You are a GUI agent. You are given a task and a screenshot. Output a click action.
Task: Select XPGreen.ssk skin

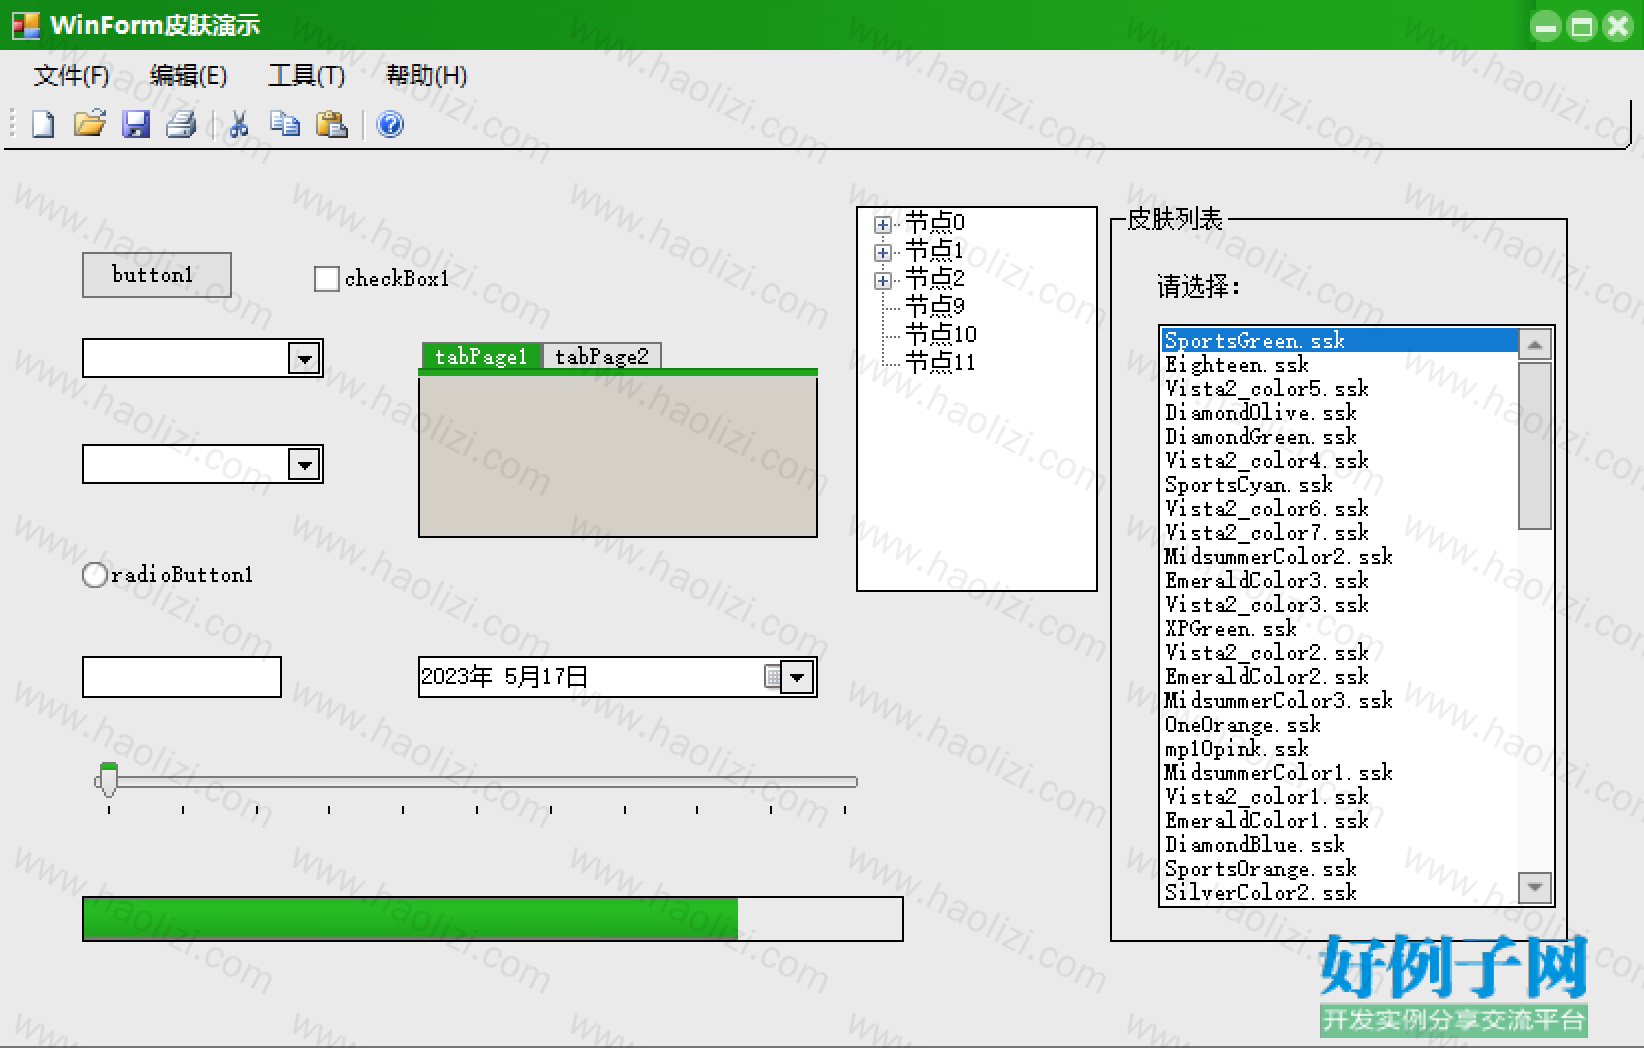coord(1340,629)
